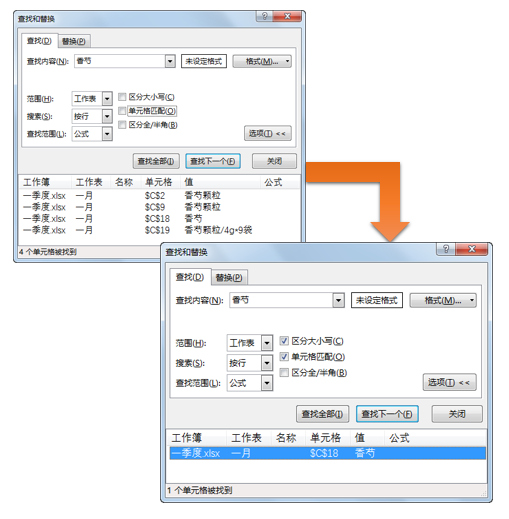Sort by 名称 column header in lower dialog
509x519 pixels.
point(288,438)
